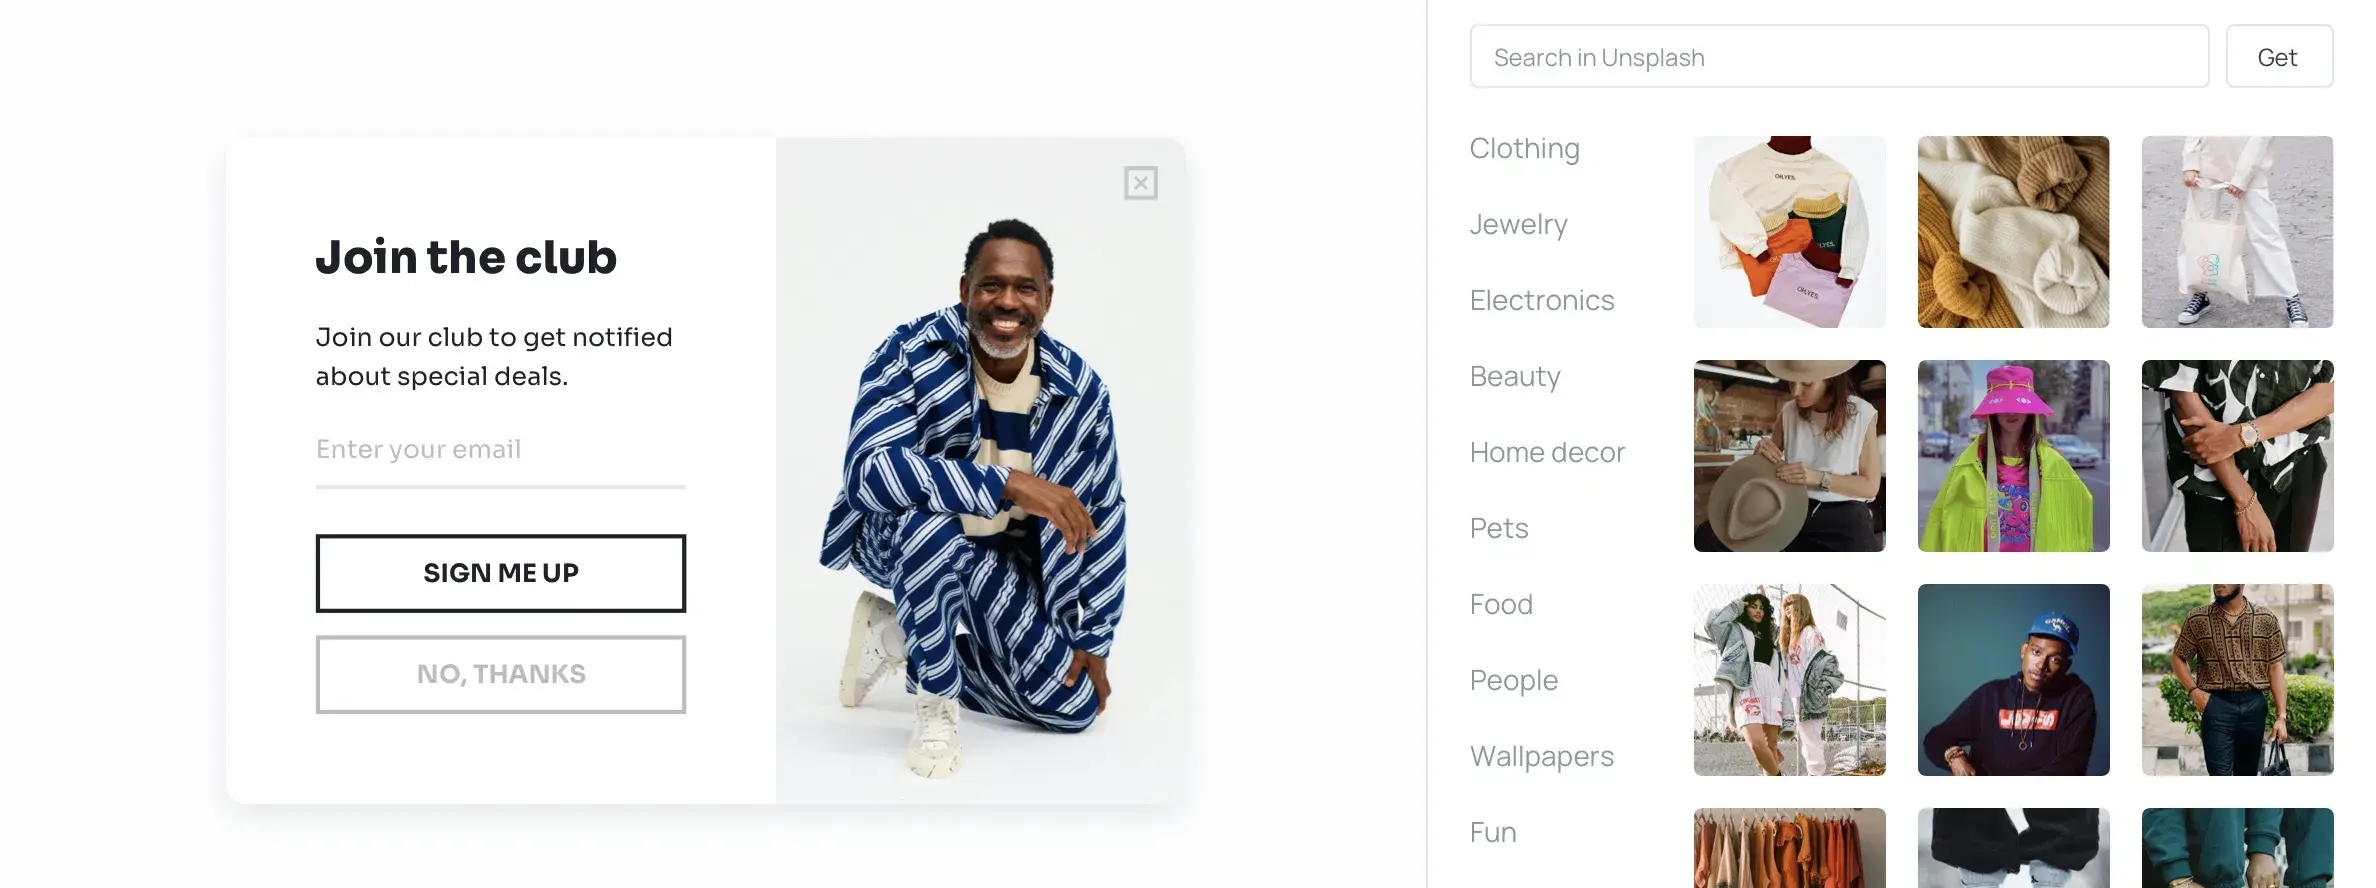Choose the Wallpapers category
Screen dimensions: 2376x888
pos(1541,756)
